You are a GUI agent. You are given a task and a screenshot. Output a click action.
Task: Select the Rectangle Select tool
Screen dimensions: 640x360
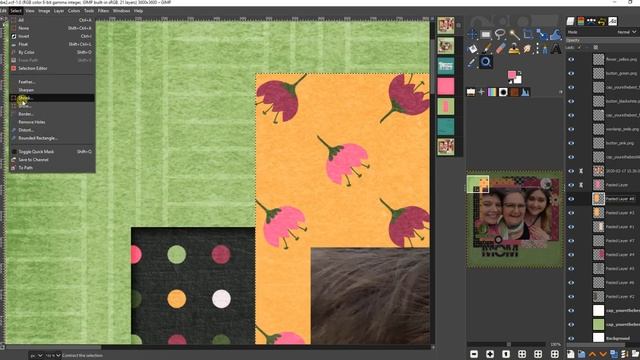pos(486,34)
